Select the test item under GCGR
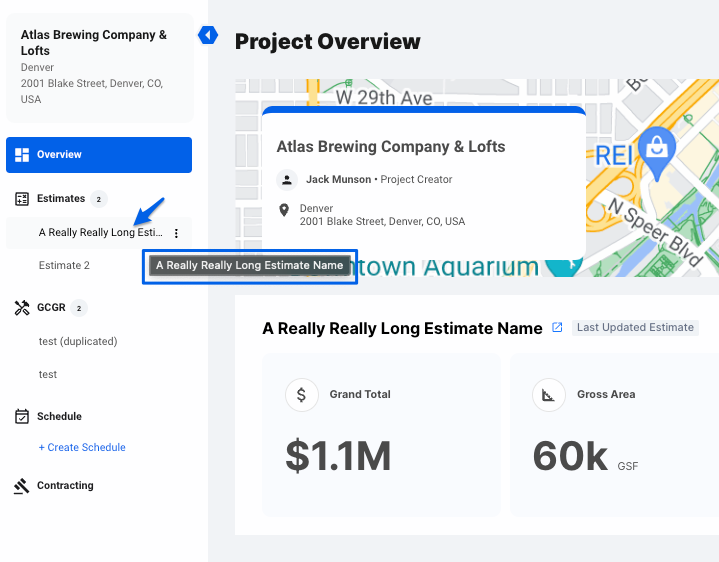This screenshot has width=719, height=562. click(48, 375)
